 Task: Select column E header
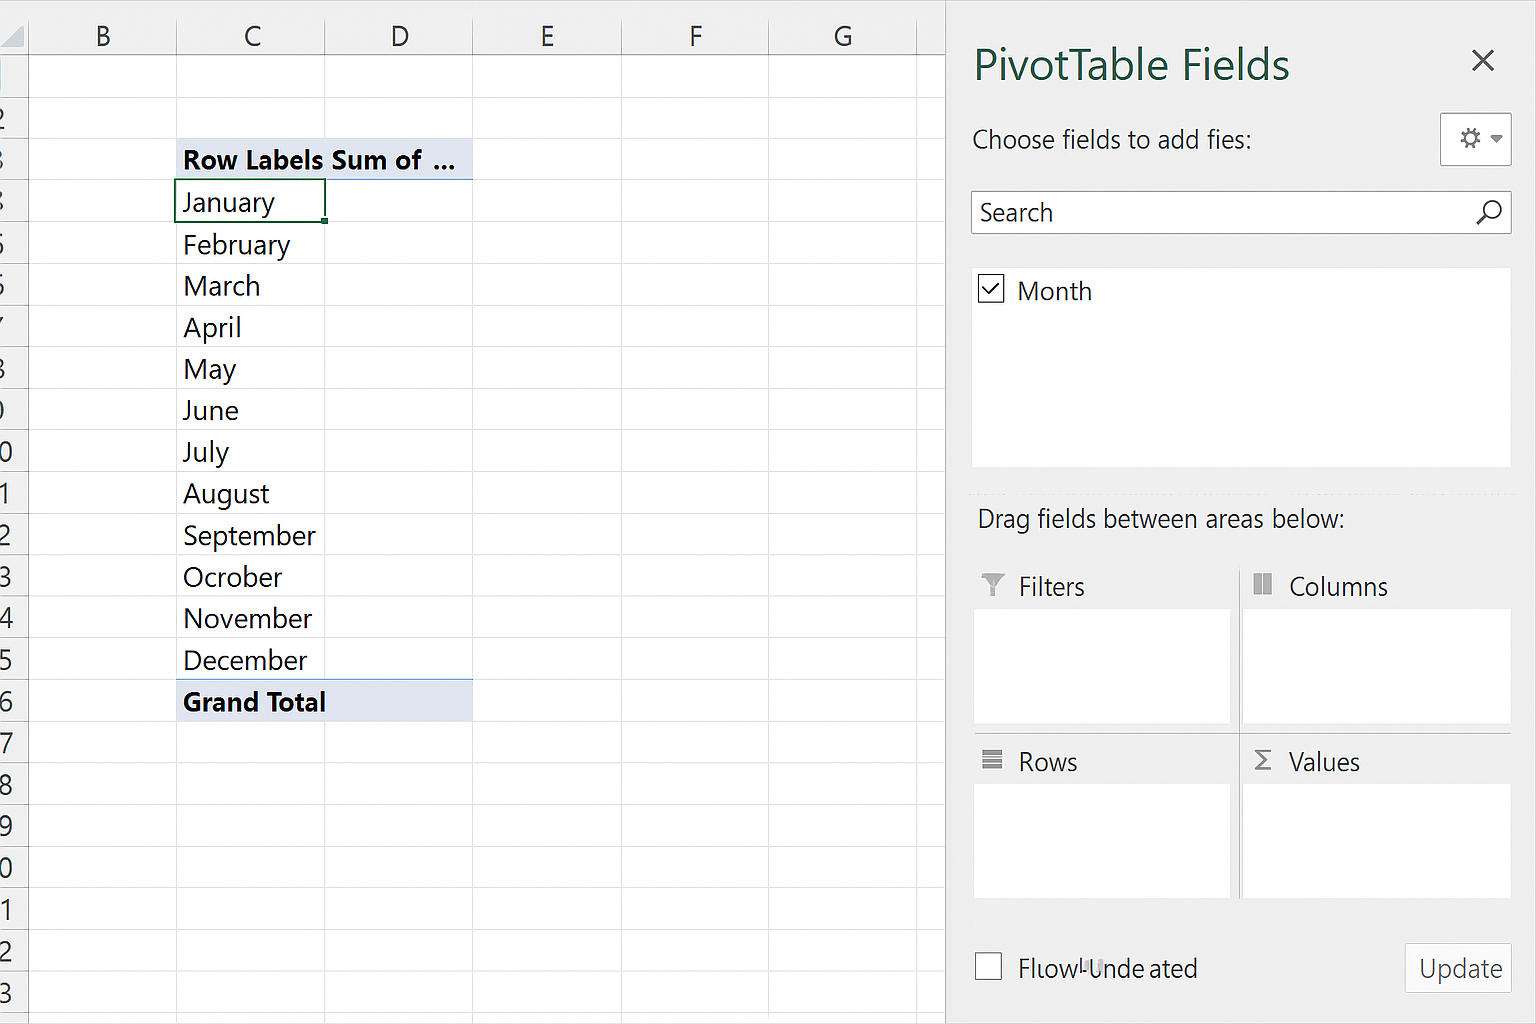click(x=547, y=37)
